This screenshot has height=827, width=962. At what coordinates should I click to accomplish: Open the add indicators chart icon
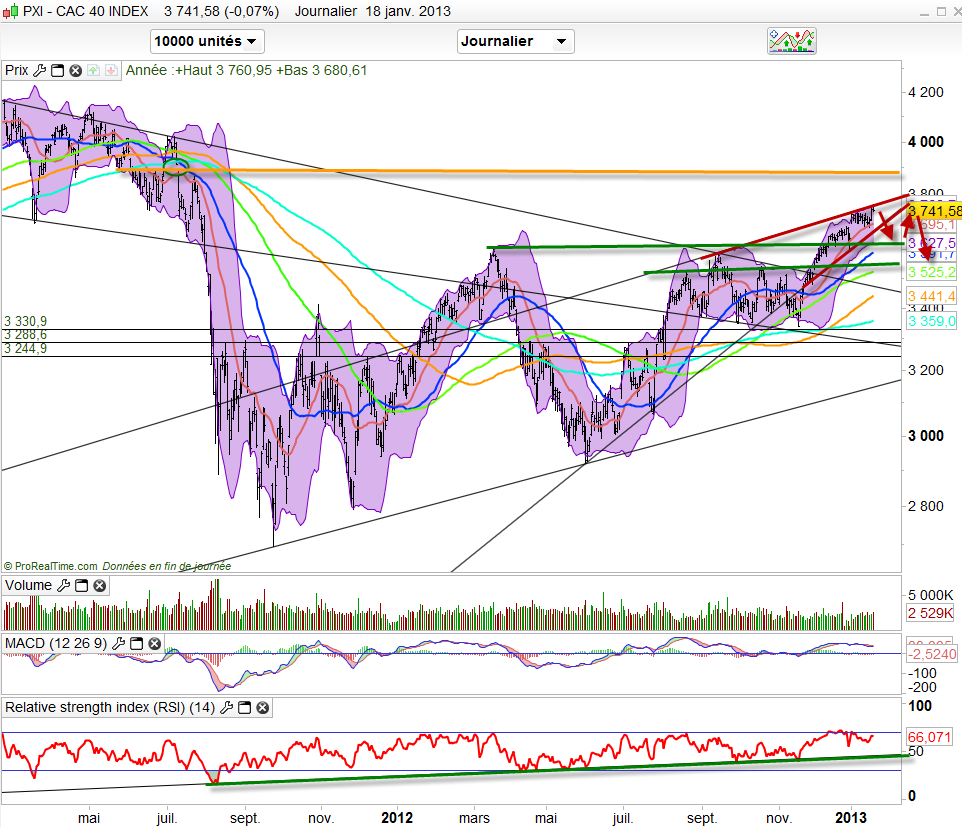point(792,41)
